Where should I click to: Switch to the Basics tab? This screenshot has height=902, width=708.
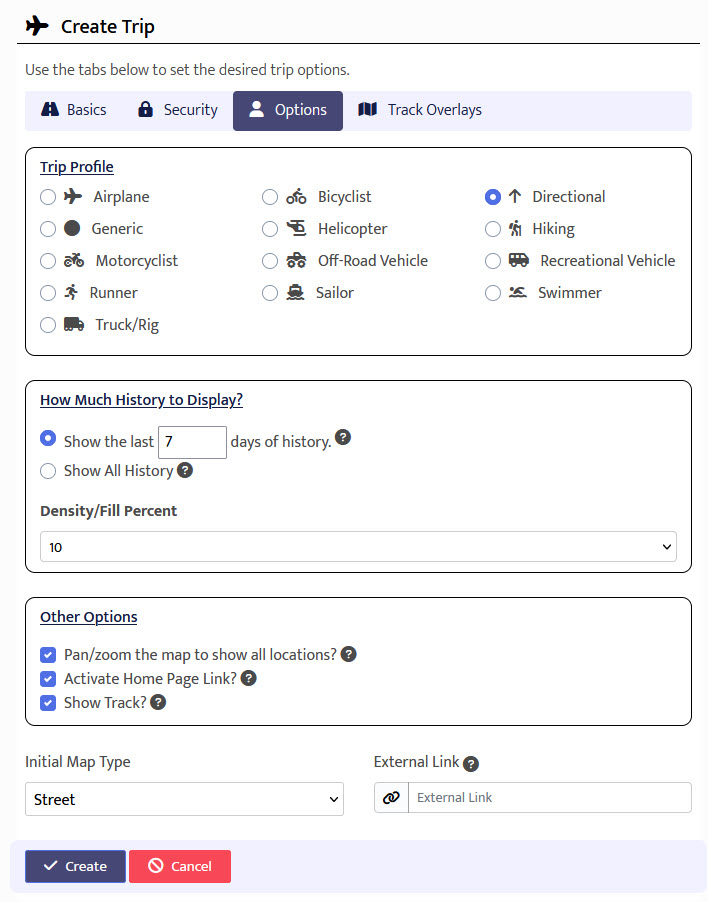[74, 110]
